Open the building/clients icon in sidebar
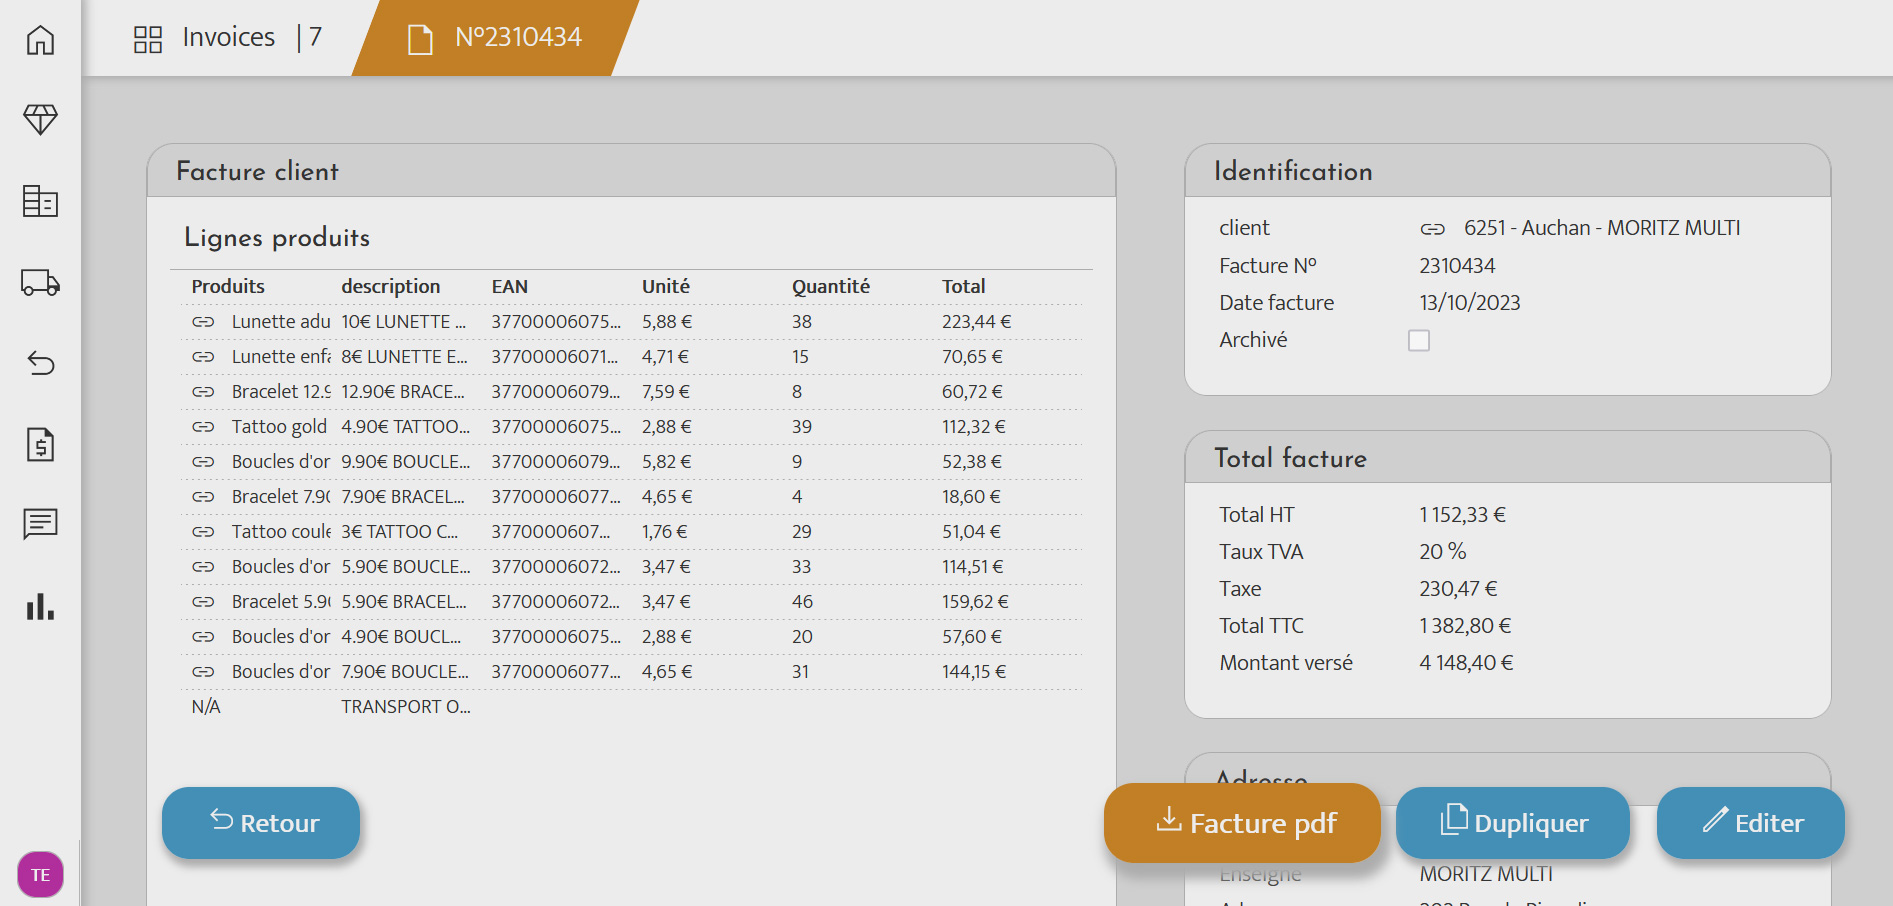The image size is (1893, 906). tap(40, 201)
